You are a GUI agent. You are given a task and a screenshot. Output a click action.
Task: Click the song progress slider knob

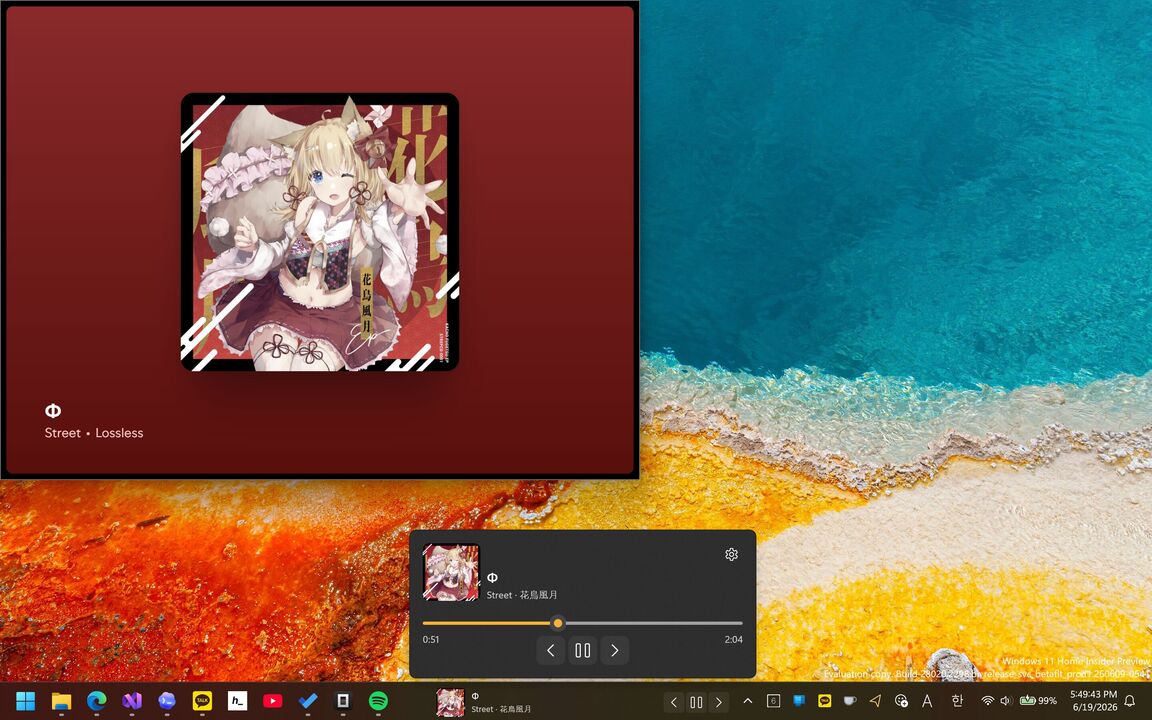point(558,623)
